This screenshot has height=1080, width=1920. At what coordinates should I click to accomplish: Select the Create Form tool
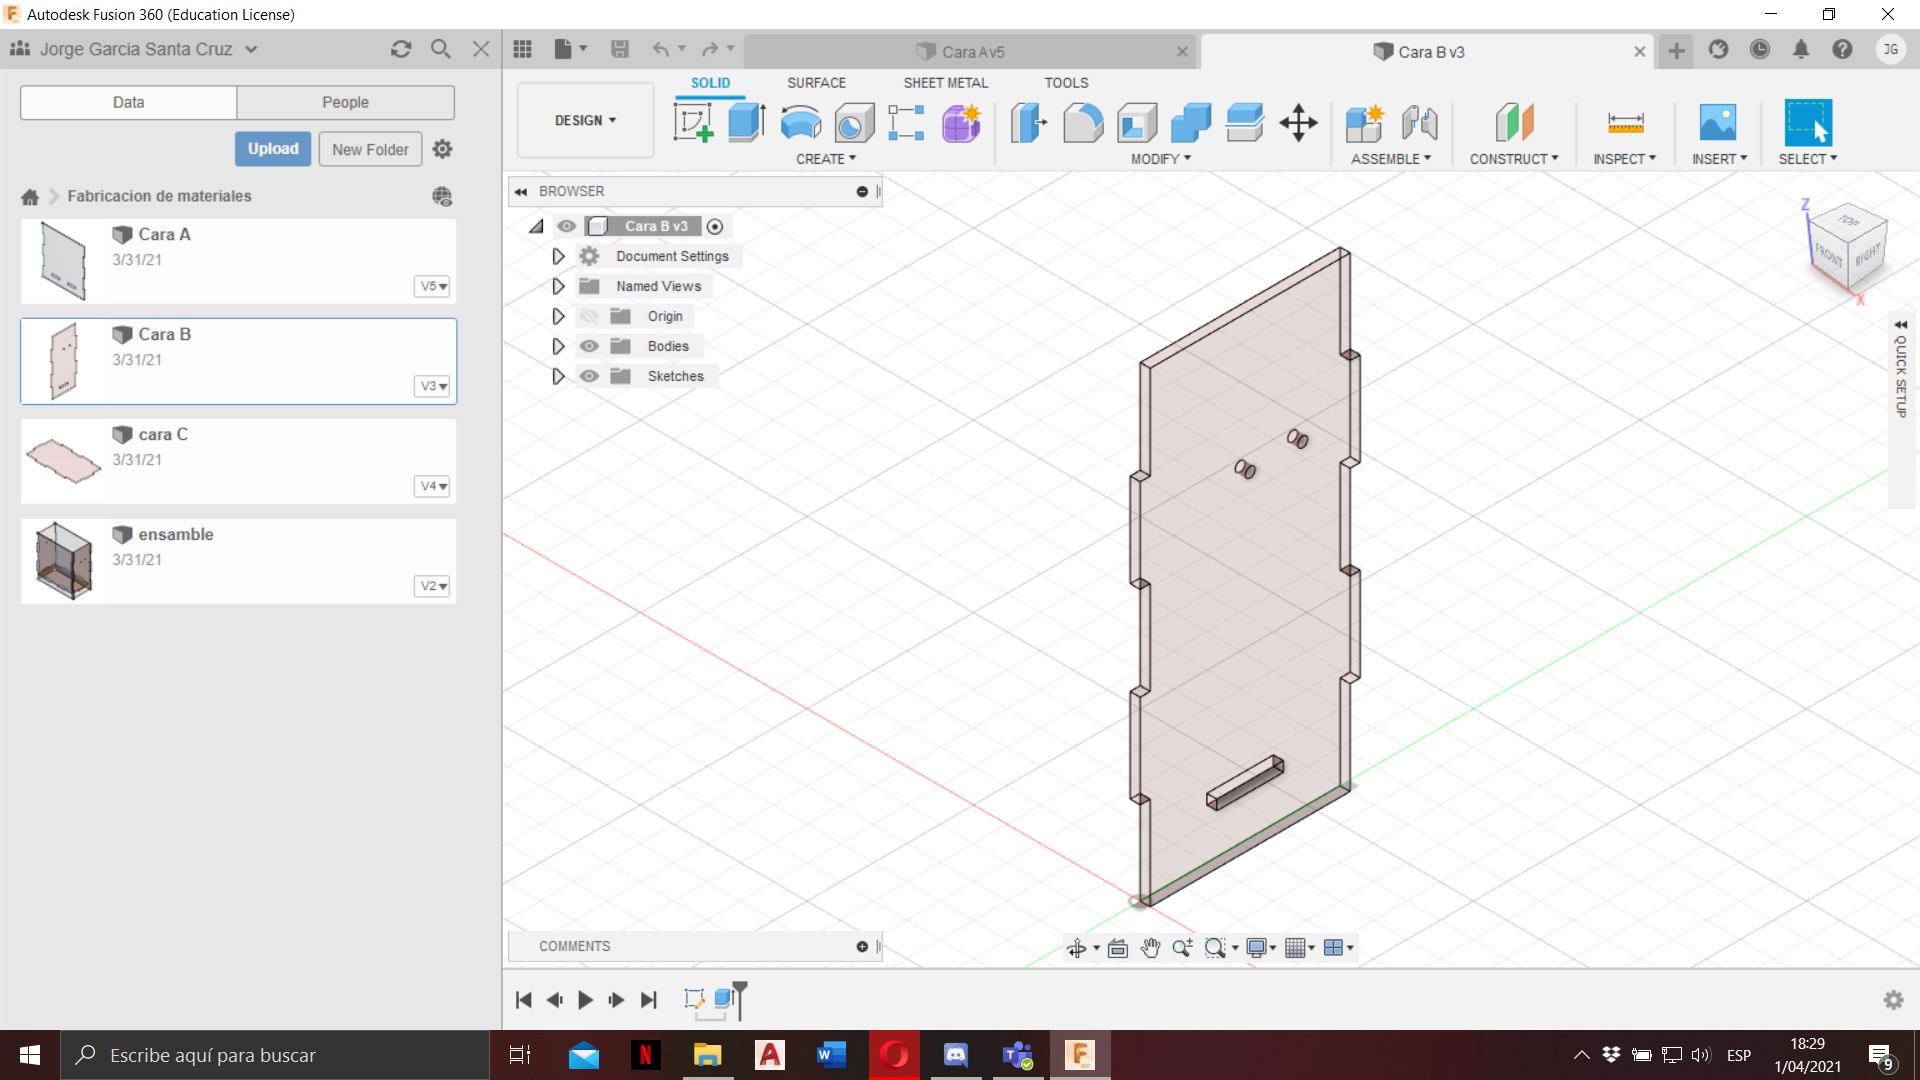[x=961, y=123]
